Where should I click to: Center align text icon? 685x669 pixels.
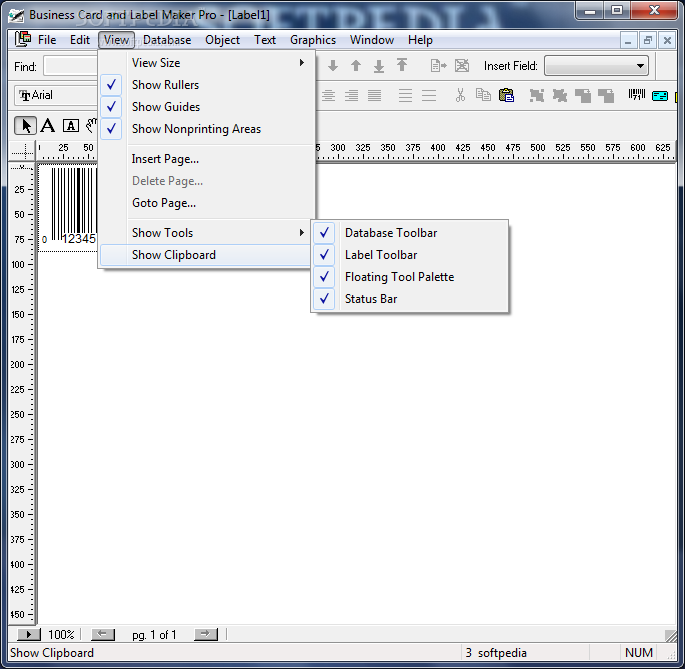(x=329, y=95)
